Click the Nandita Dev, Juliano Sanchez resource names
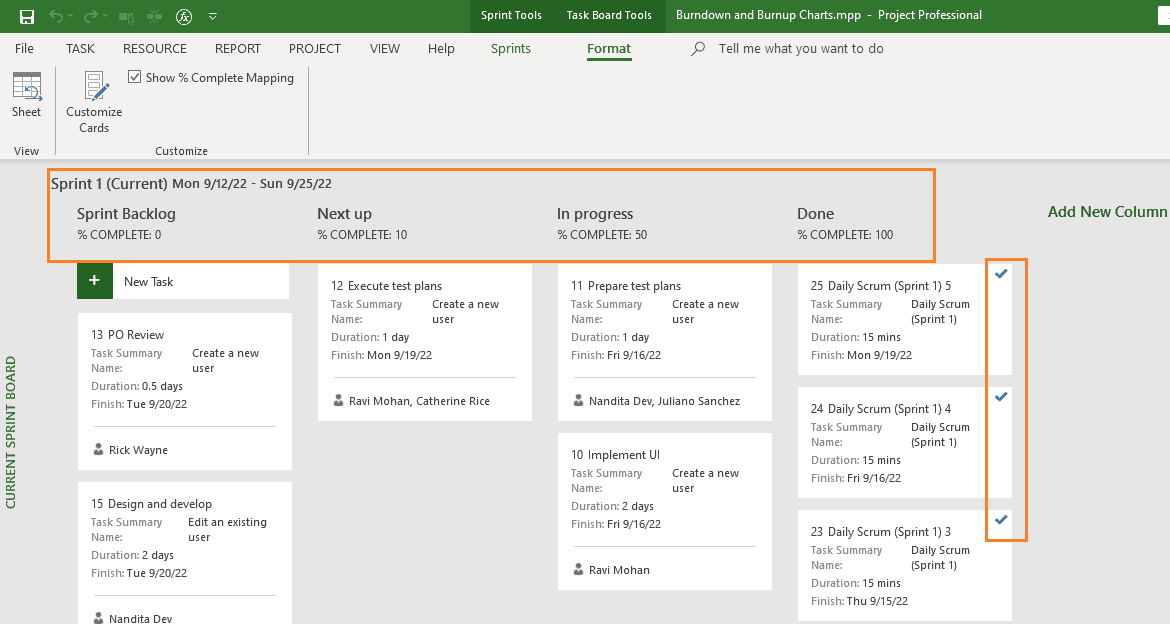1170x624 pixels. (664, 401)
